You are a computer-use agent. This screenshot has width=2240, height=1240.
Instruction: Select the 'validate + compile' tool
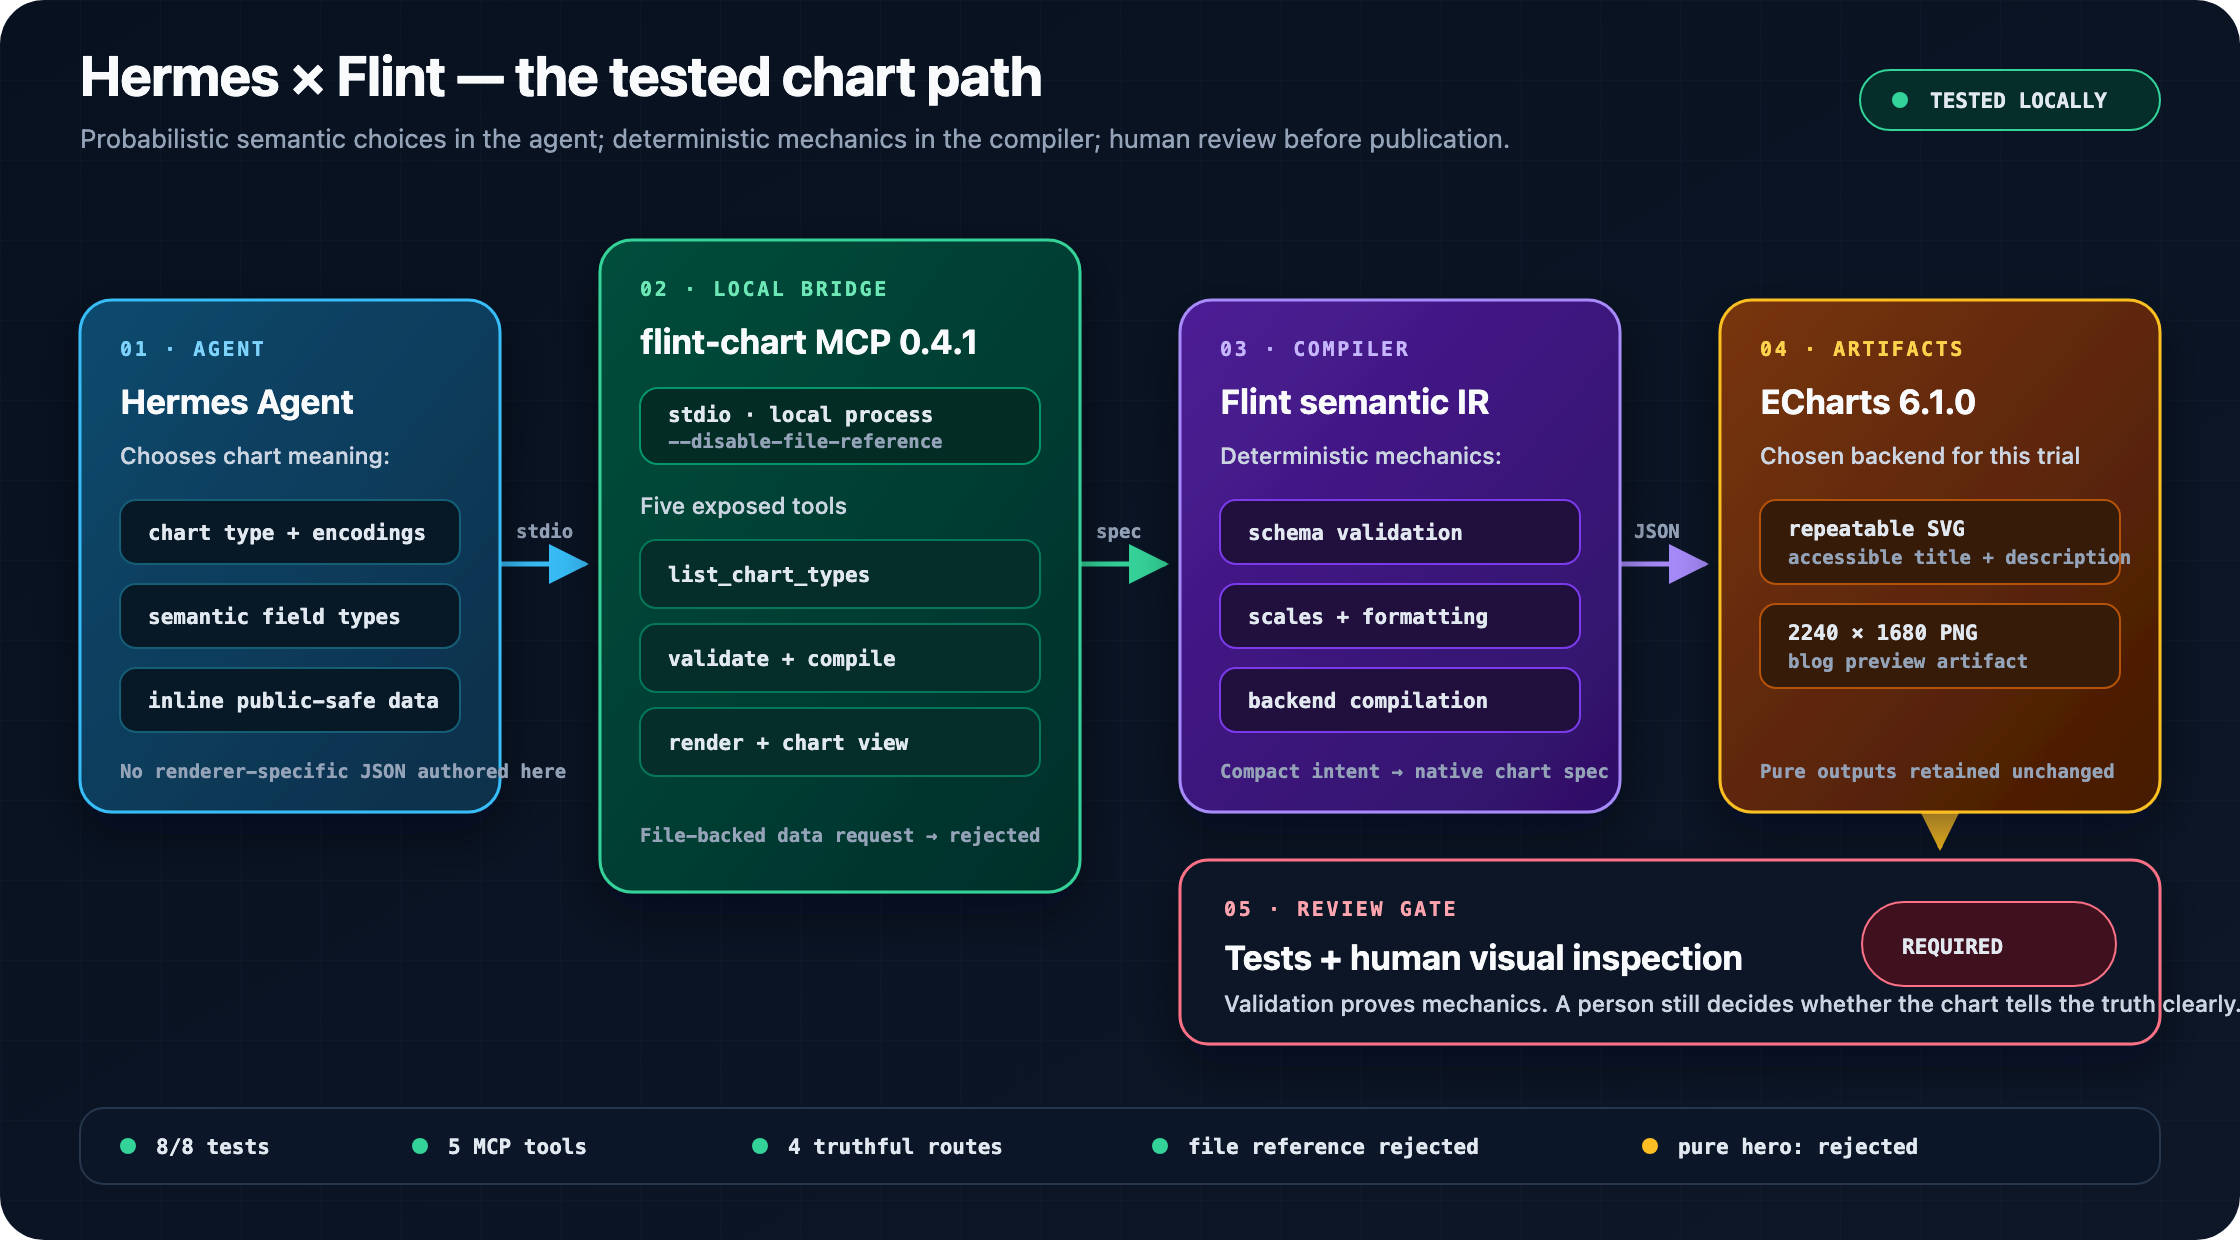pos(840,658)
